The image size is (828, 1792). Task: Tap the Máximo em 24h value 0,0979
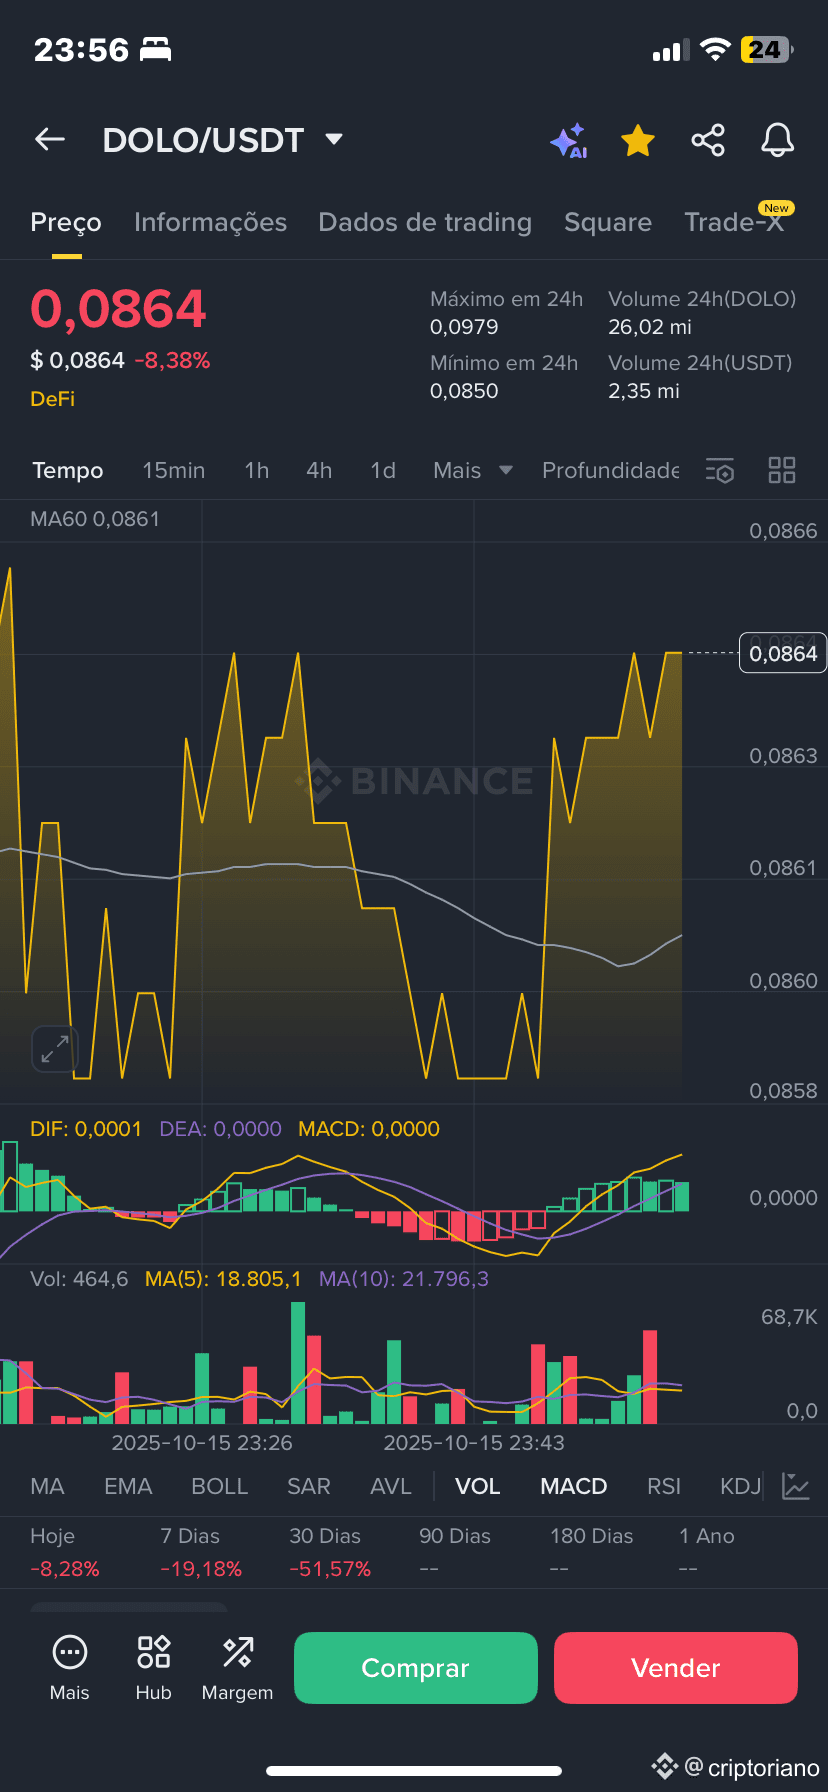tap(464, 327)
